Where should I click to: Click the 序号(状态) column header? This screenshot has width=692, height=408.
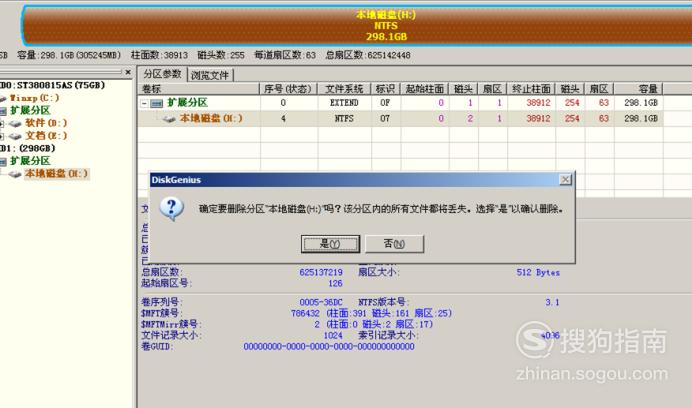pyautogui.click(x=288, y=89)
